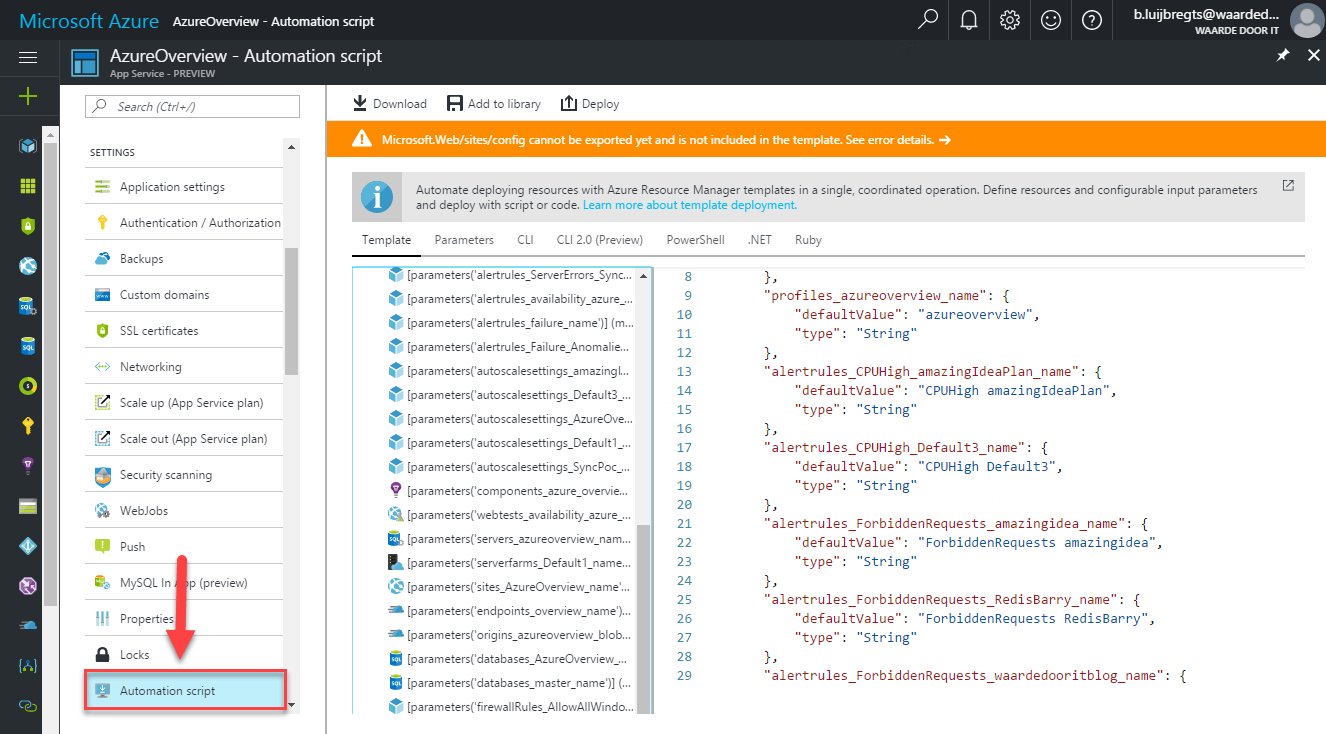Open the blue cloud sidebar icon
Viewport: 1326px width, 734px height.
point(28,626)
